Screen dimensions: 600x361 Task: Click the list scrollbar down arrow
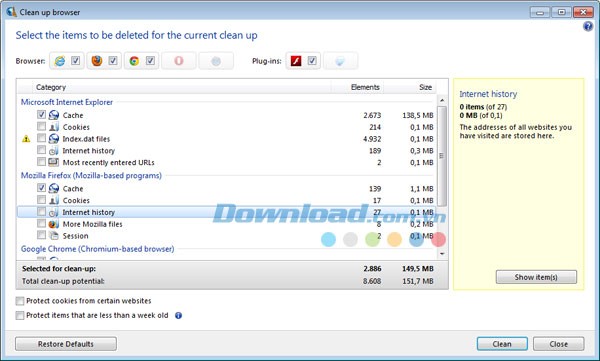[x=442, y=253]
